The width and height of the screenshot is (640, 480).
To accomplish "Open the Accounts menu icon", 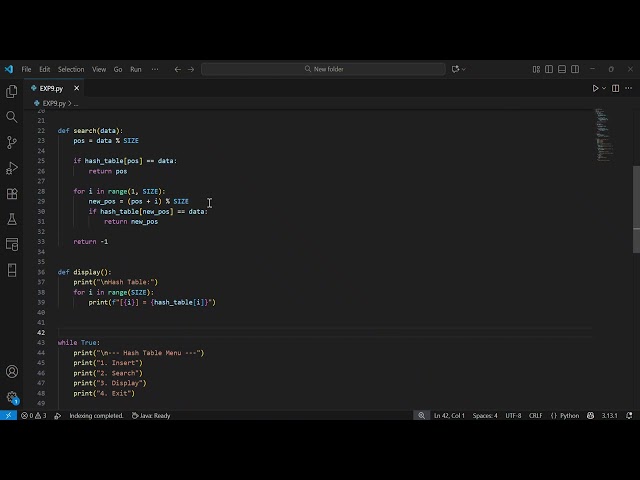I will [x=12, y=371].
